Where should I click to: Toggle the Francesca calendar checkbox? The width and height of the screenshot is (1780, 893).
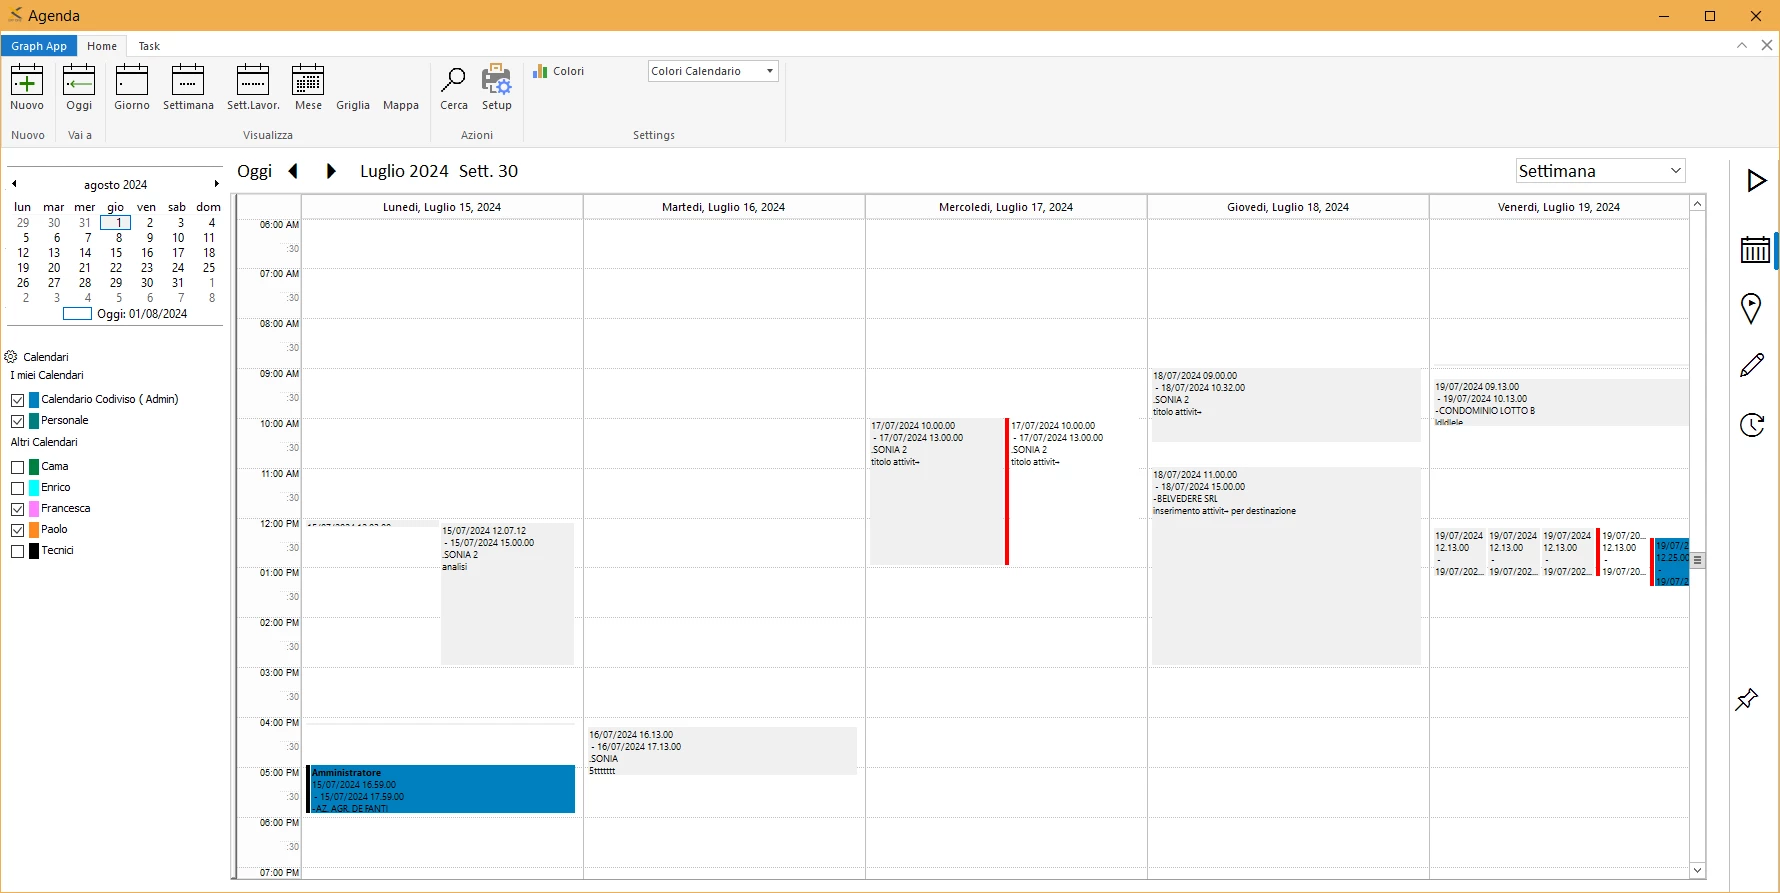(x=18, y=509)
